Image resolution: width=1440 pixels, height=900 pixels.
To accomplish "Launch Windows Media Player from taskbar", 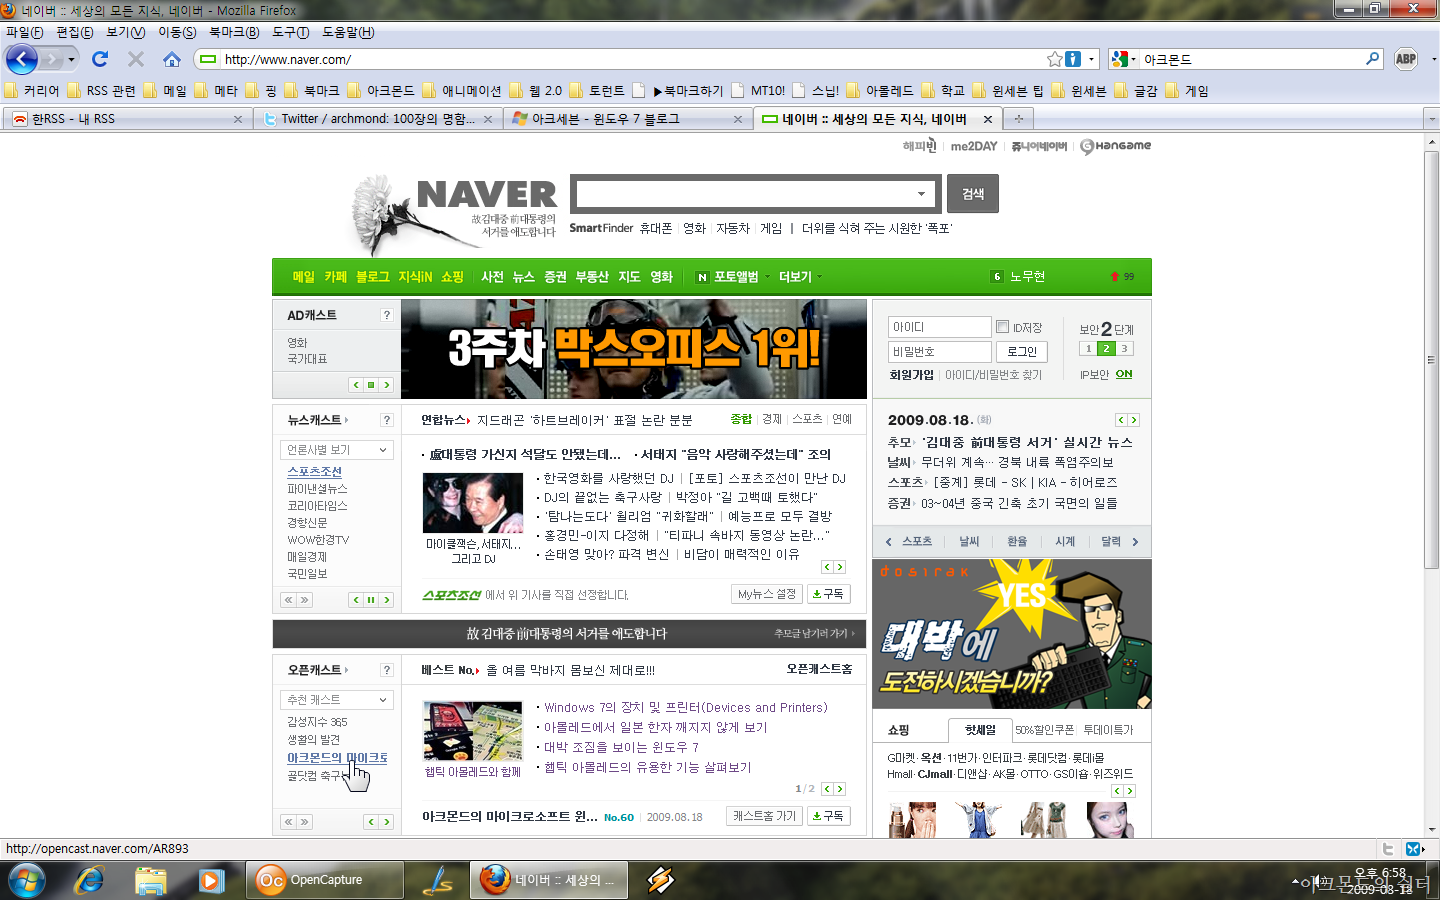I will click(x=210, y=880).
